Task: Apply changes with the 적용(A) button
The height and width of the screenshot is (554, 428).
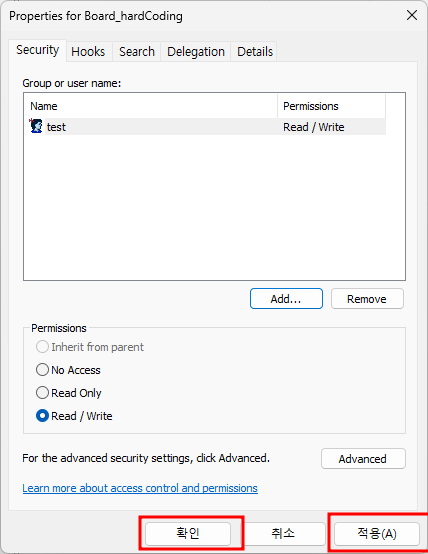Action: 377,533
